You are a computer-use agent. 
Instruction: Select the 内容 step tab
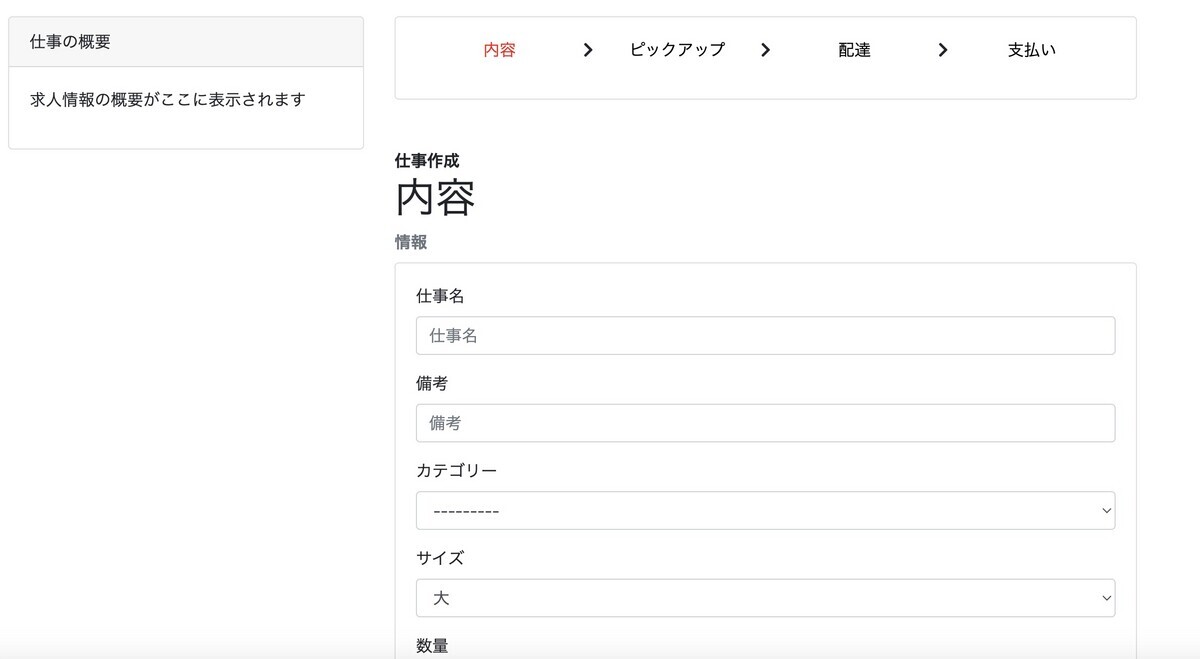pos(499,50)
